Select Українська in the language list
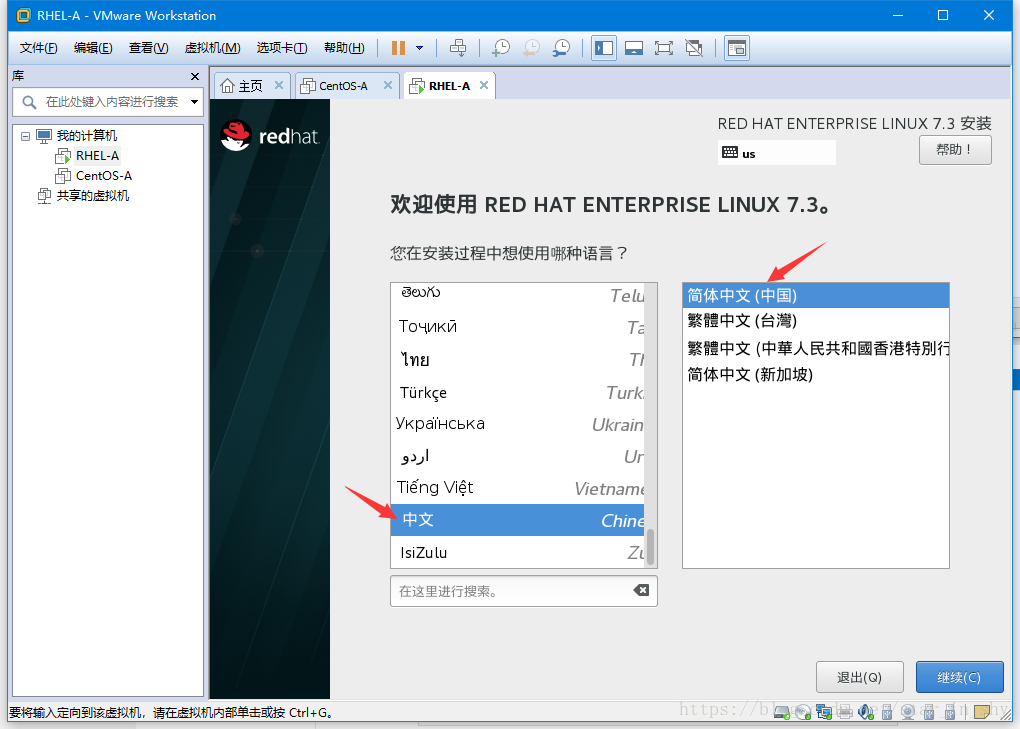The image size is (1020, 729). 518,424
